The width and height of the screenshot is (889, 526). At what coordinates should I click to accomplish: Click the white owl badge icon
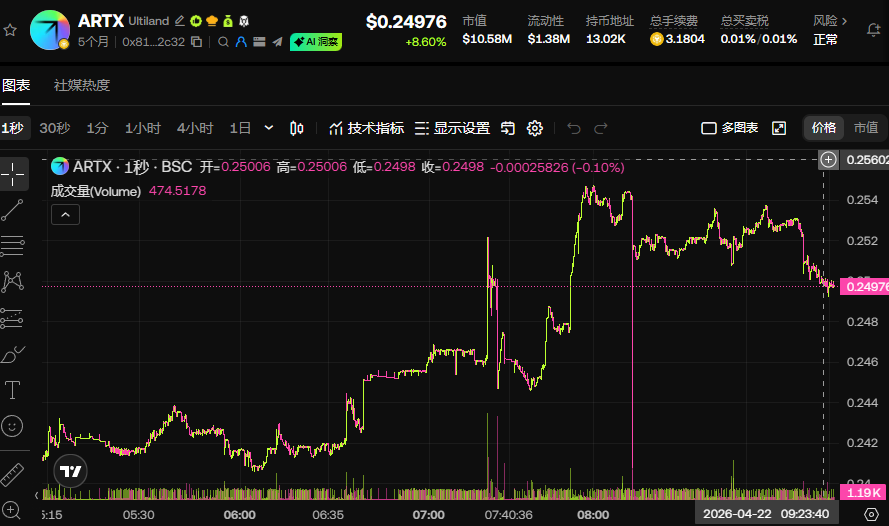[x=244, y=21]
